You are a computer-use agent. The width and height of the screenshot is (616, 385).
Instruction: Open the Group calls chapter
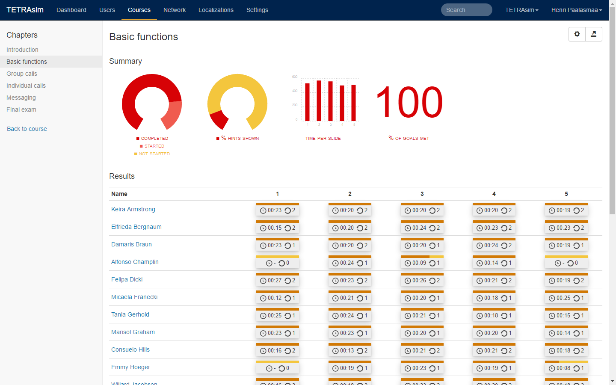[x=22, y=73]
